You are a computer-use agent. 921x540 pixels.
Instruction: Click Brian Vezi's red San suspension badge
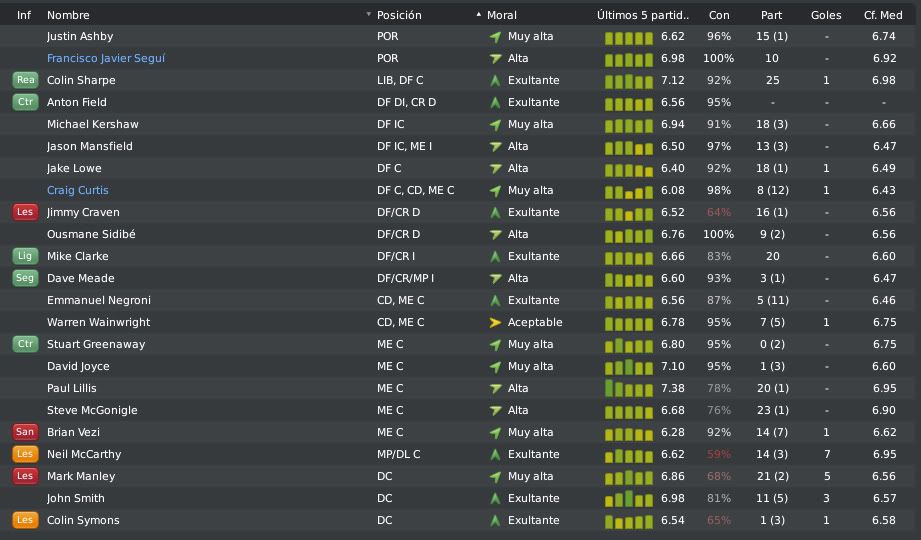pos(25,432)
